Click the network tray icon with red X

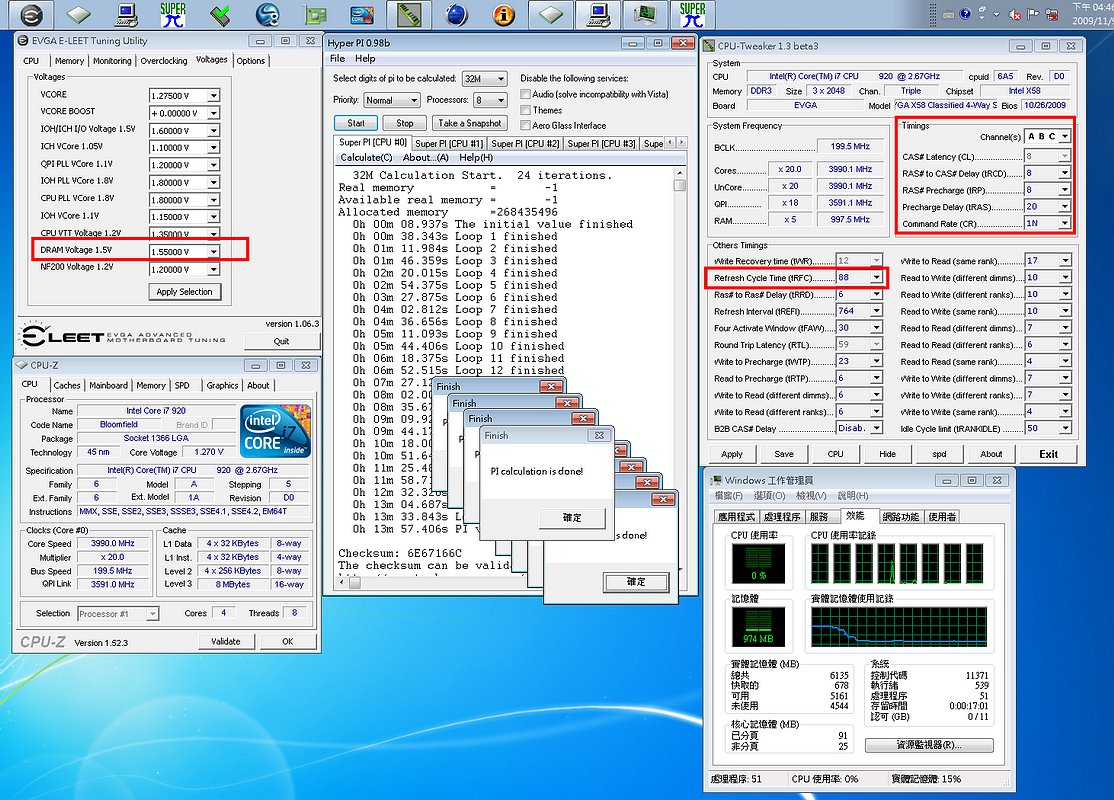[1051, 13]
